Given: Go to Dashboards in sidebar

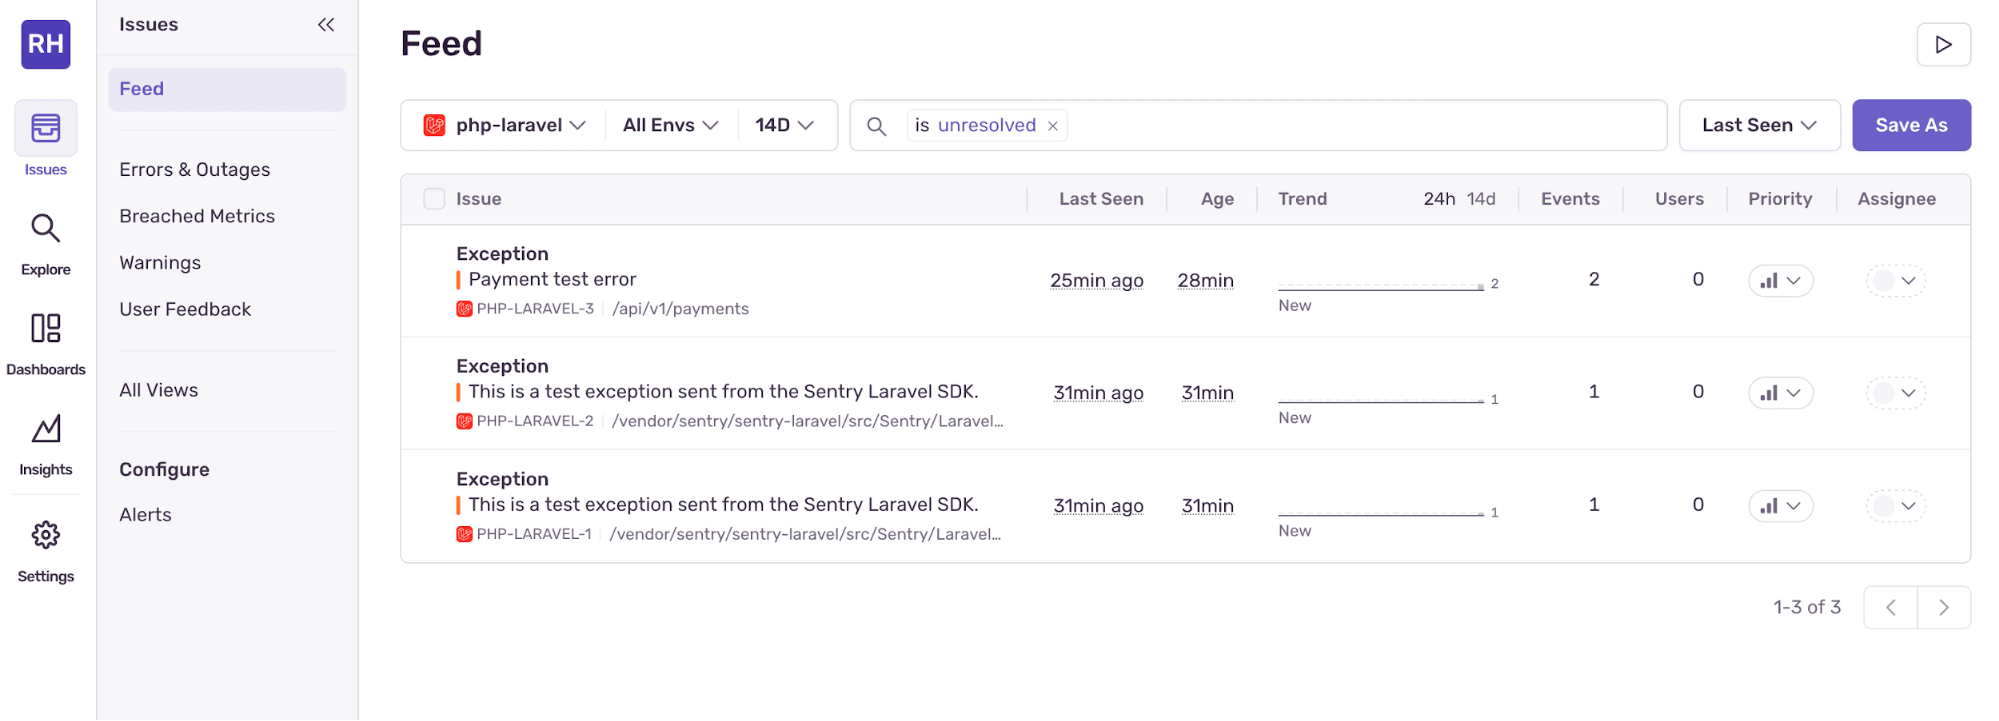Looking at the screenshot, I should tap(46, 344).
